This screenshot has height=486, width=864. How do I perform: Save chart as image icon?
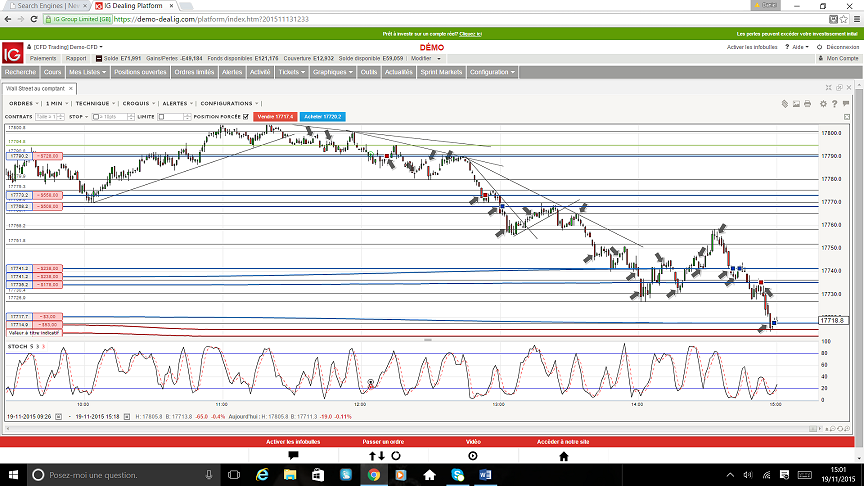796,103
